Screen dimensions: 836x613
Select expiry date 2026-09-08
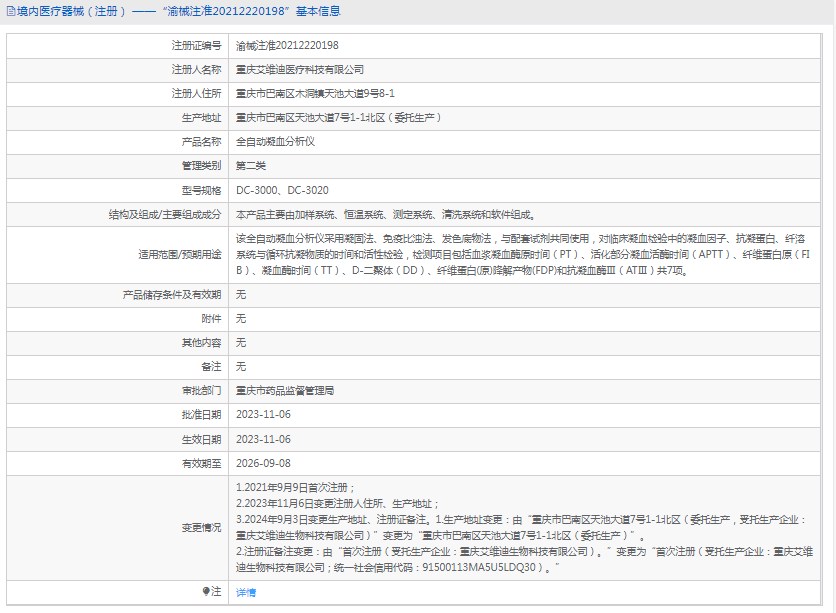263,463
